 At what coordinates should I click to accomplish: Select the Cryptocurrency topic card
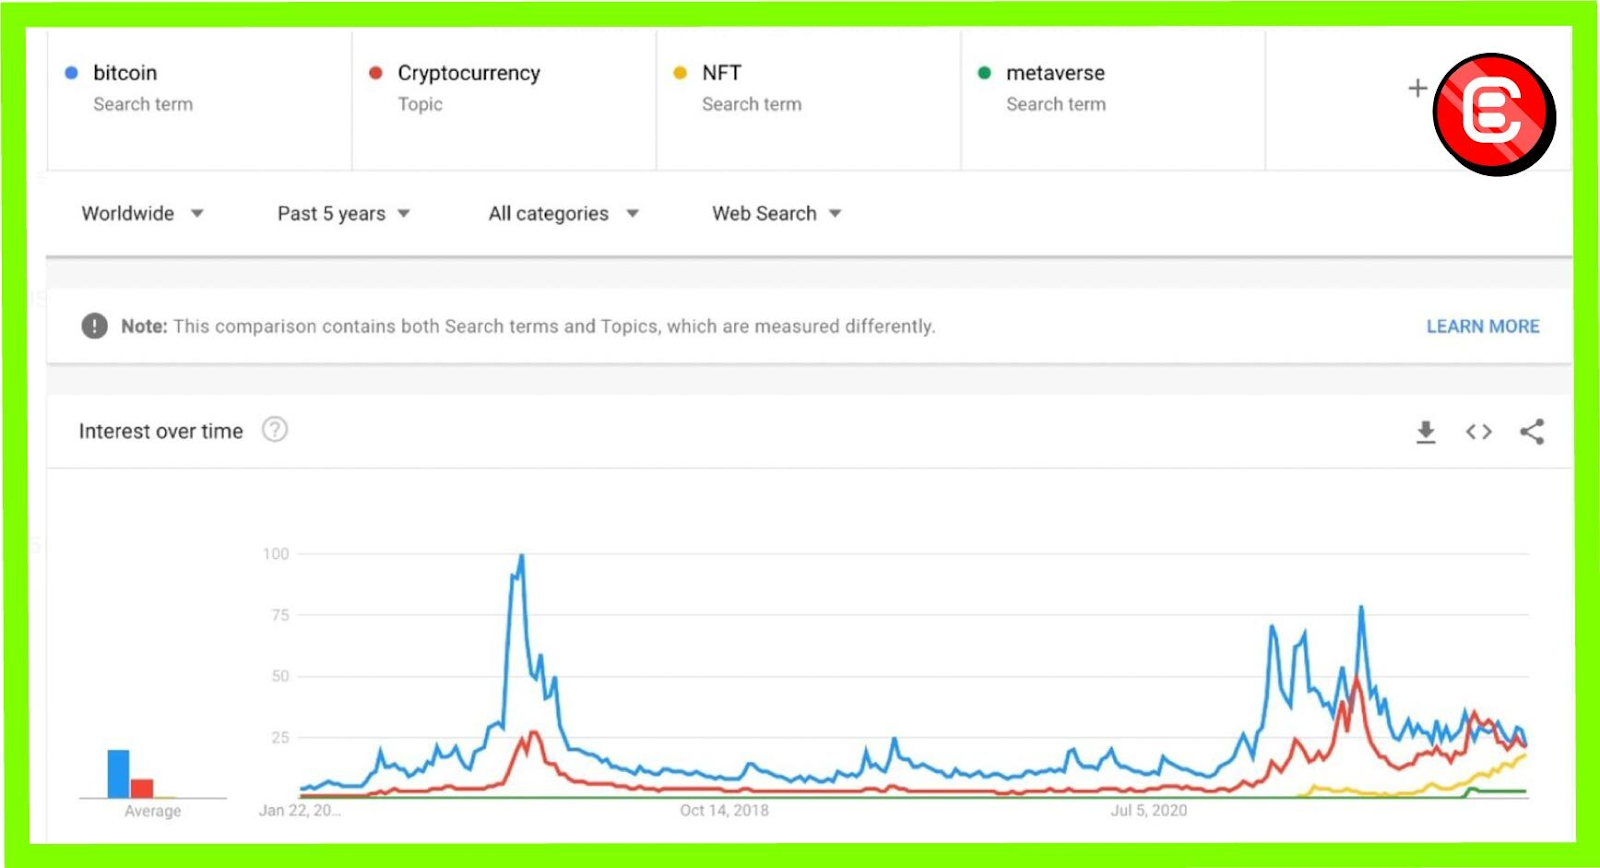[x=505, y=90]
